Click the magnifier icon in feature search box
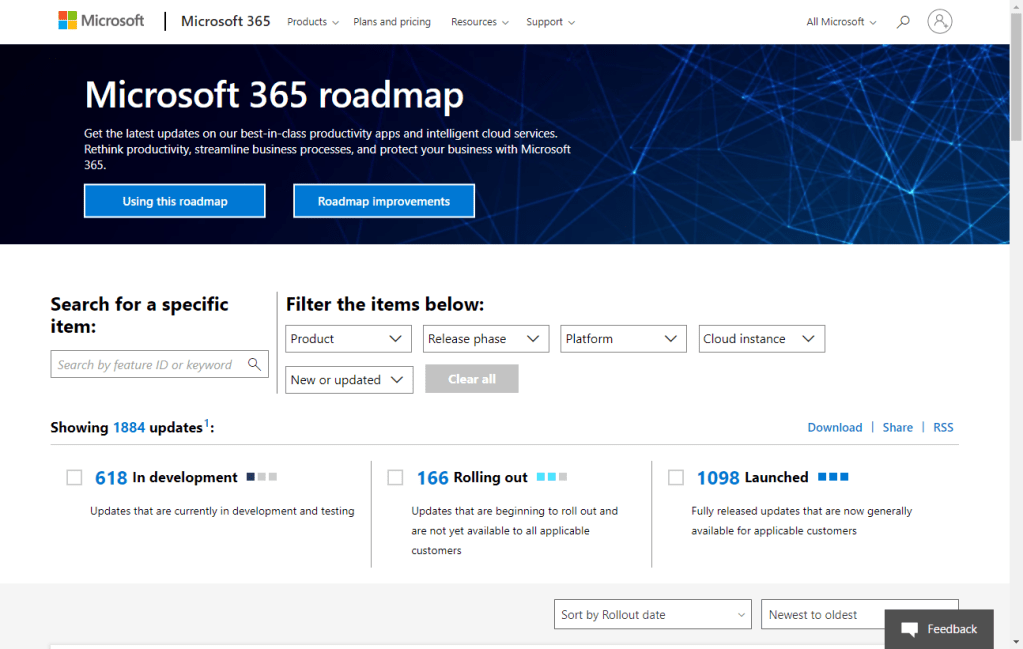Viewport: 1023px width, 649px height. click(255, 365)
